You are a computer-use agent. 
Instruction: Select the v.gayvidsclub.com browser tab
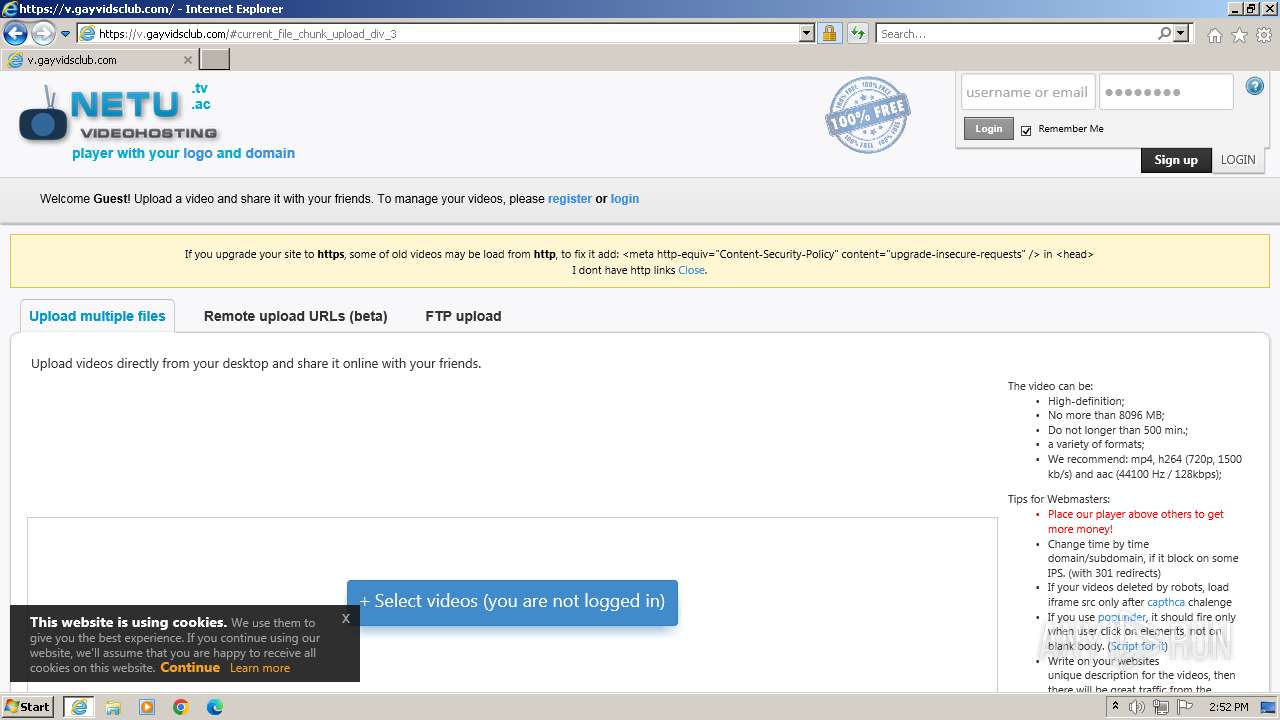[99, 60]
